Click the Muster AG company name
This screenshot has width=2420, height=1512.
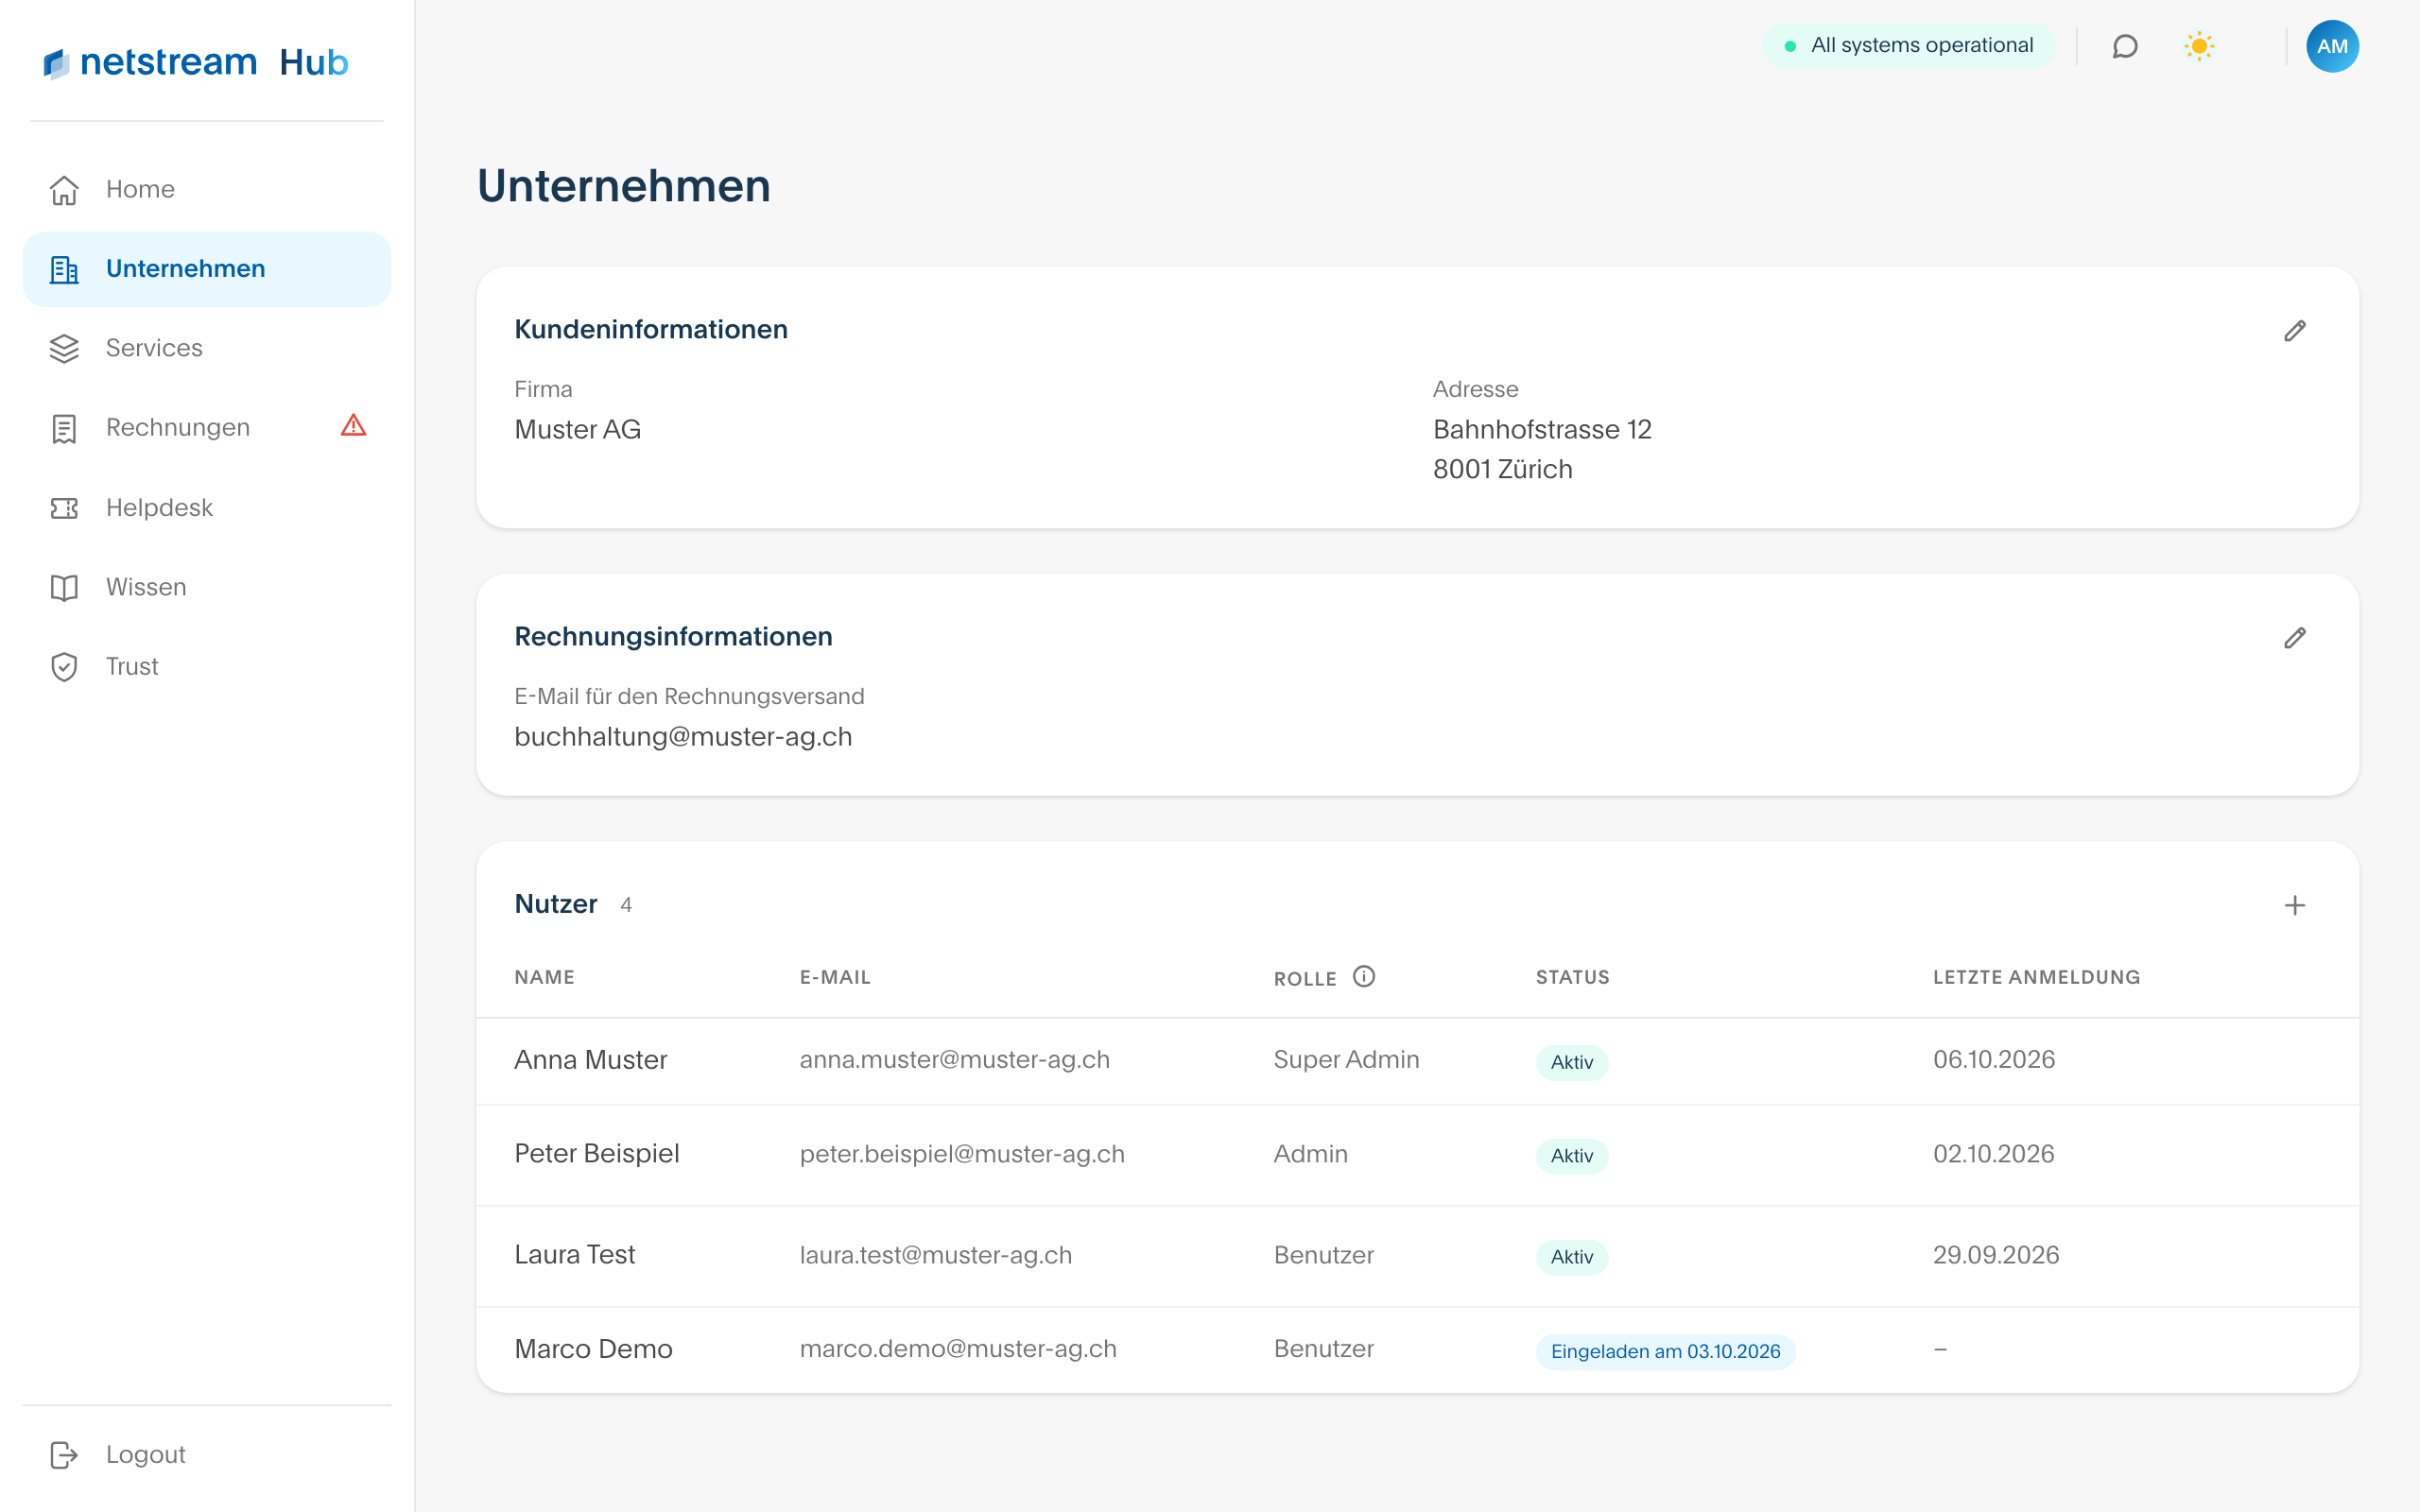click(x=577, y=430)
